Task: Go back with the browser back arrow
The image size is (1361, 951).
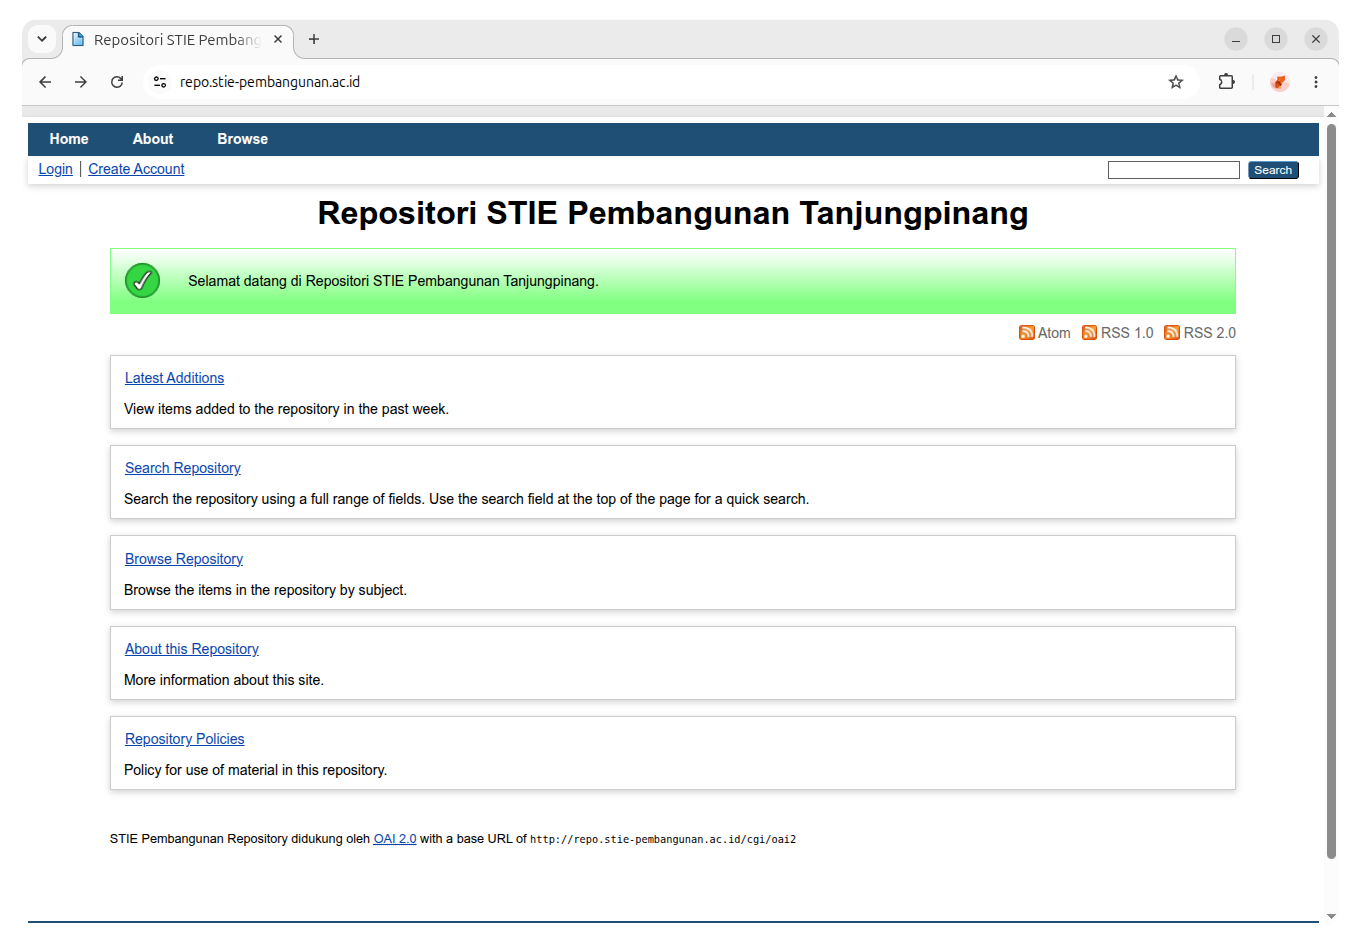Action: [x=45, y=82]
